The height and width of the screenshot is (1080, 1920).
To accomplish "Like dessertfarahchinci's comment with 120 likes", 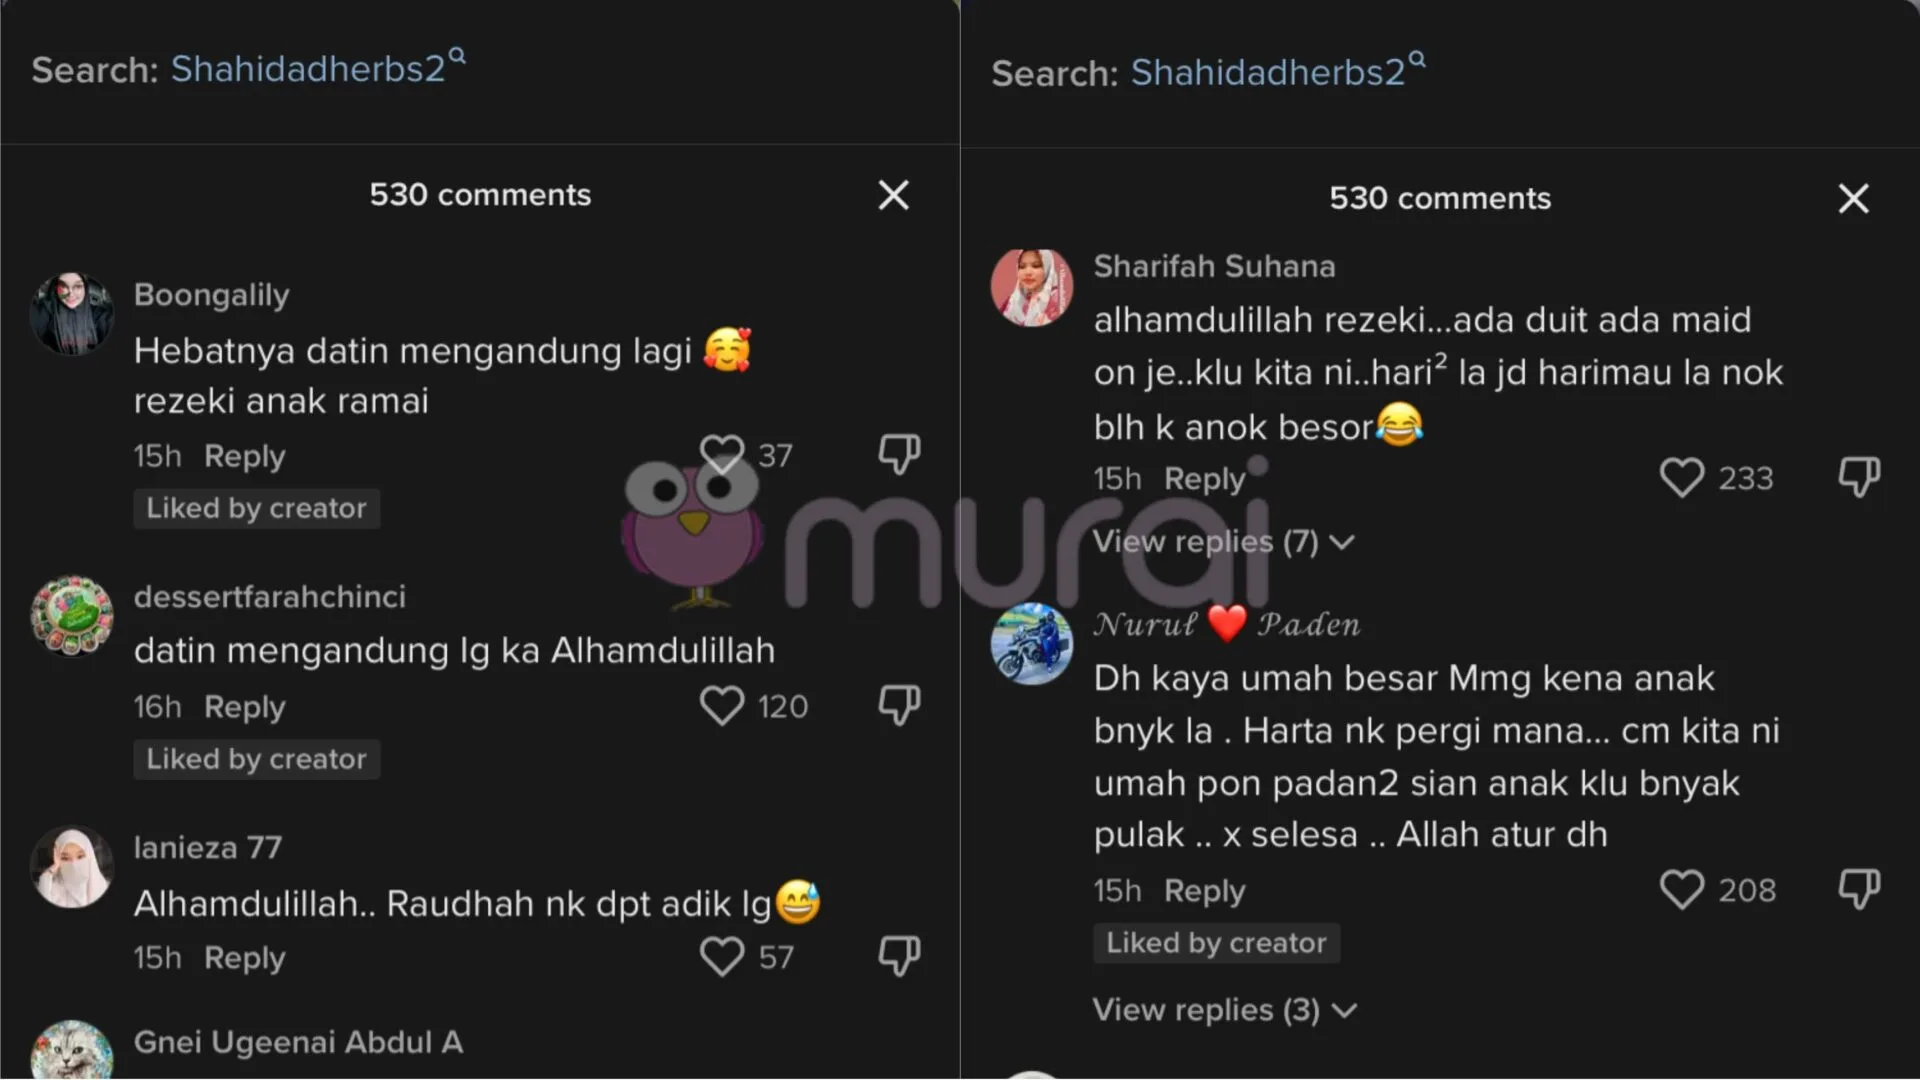I will click(x=721, y=706).
